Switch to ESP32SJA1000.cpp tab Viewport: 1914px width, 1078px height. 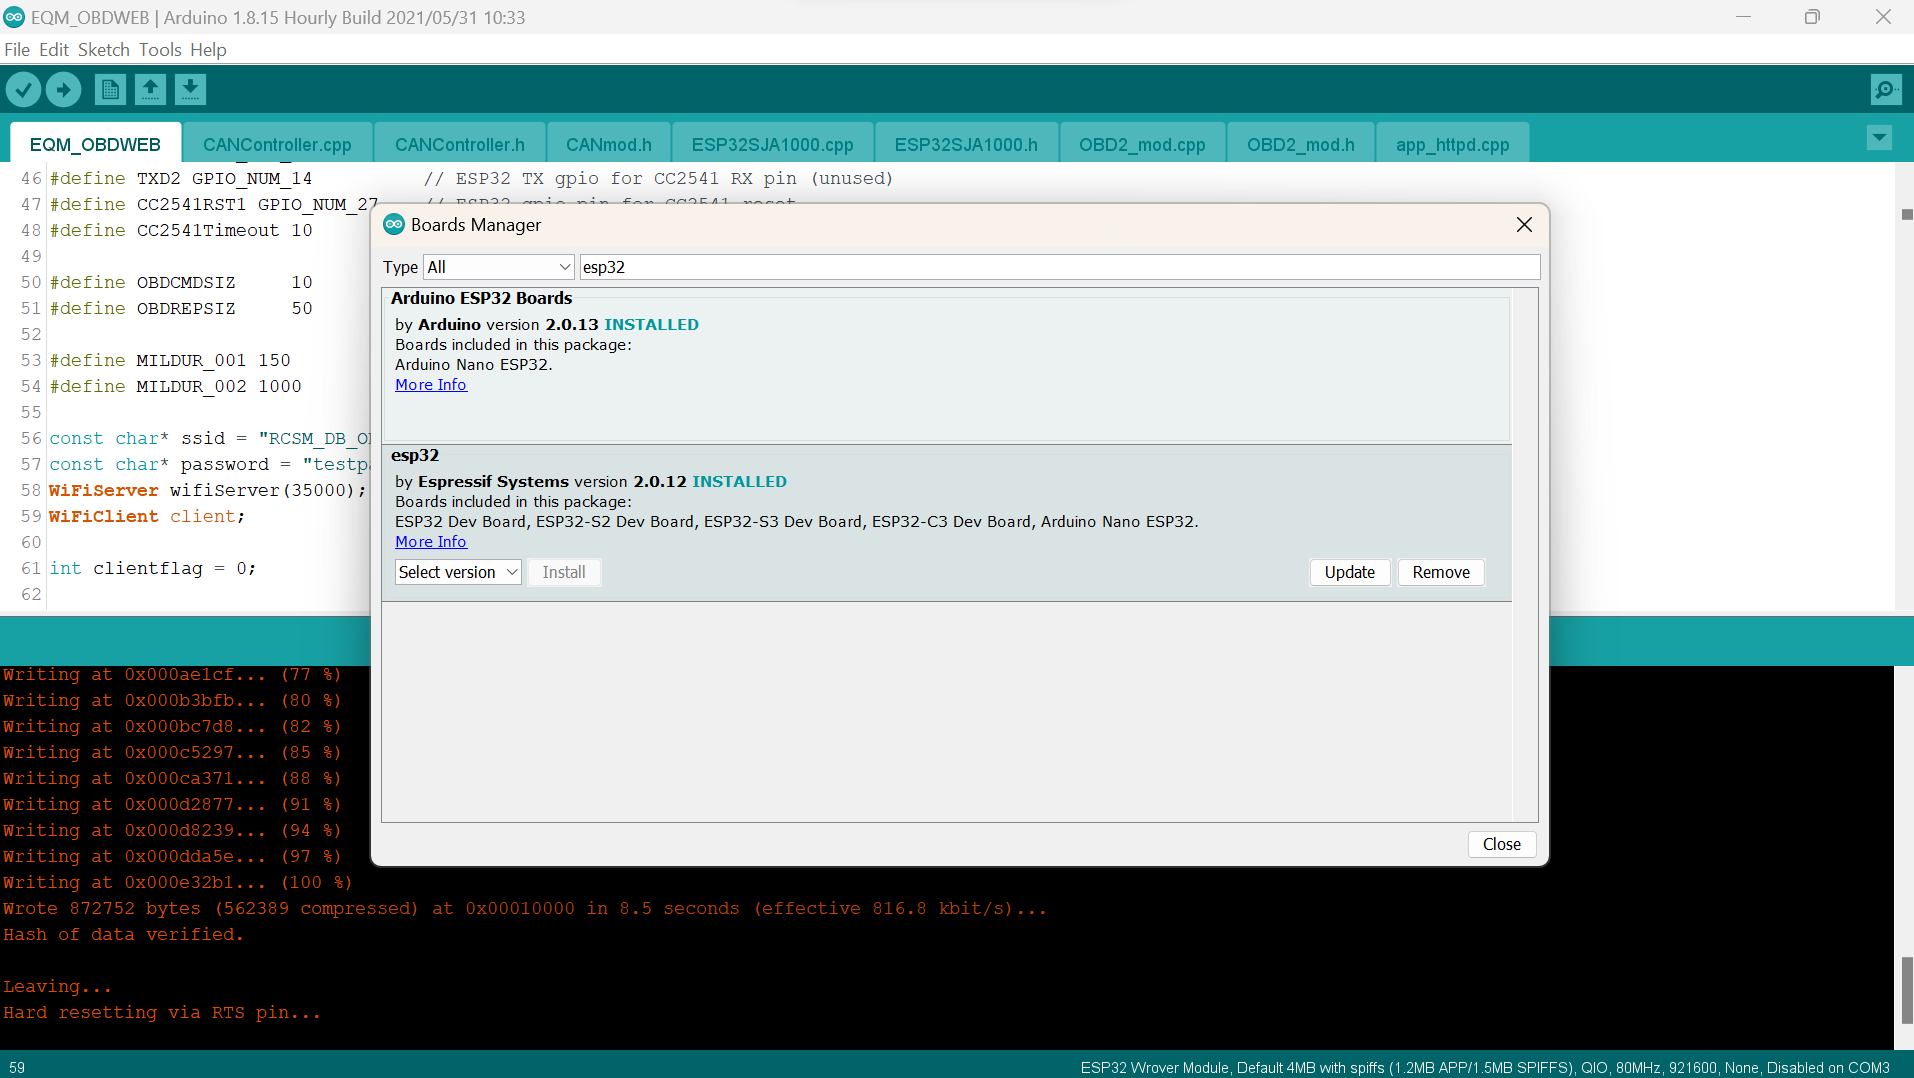tap(773, 144)
